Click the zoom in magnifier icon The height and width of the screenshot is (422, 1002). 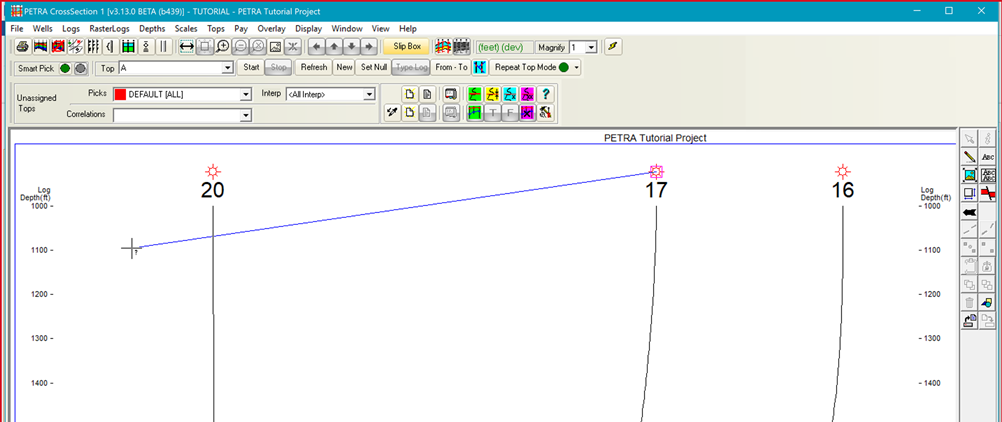point(222,47)
